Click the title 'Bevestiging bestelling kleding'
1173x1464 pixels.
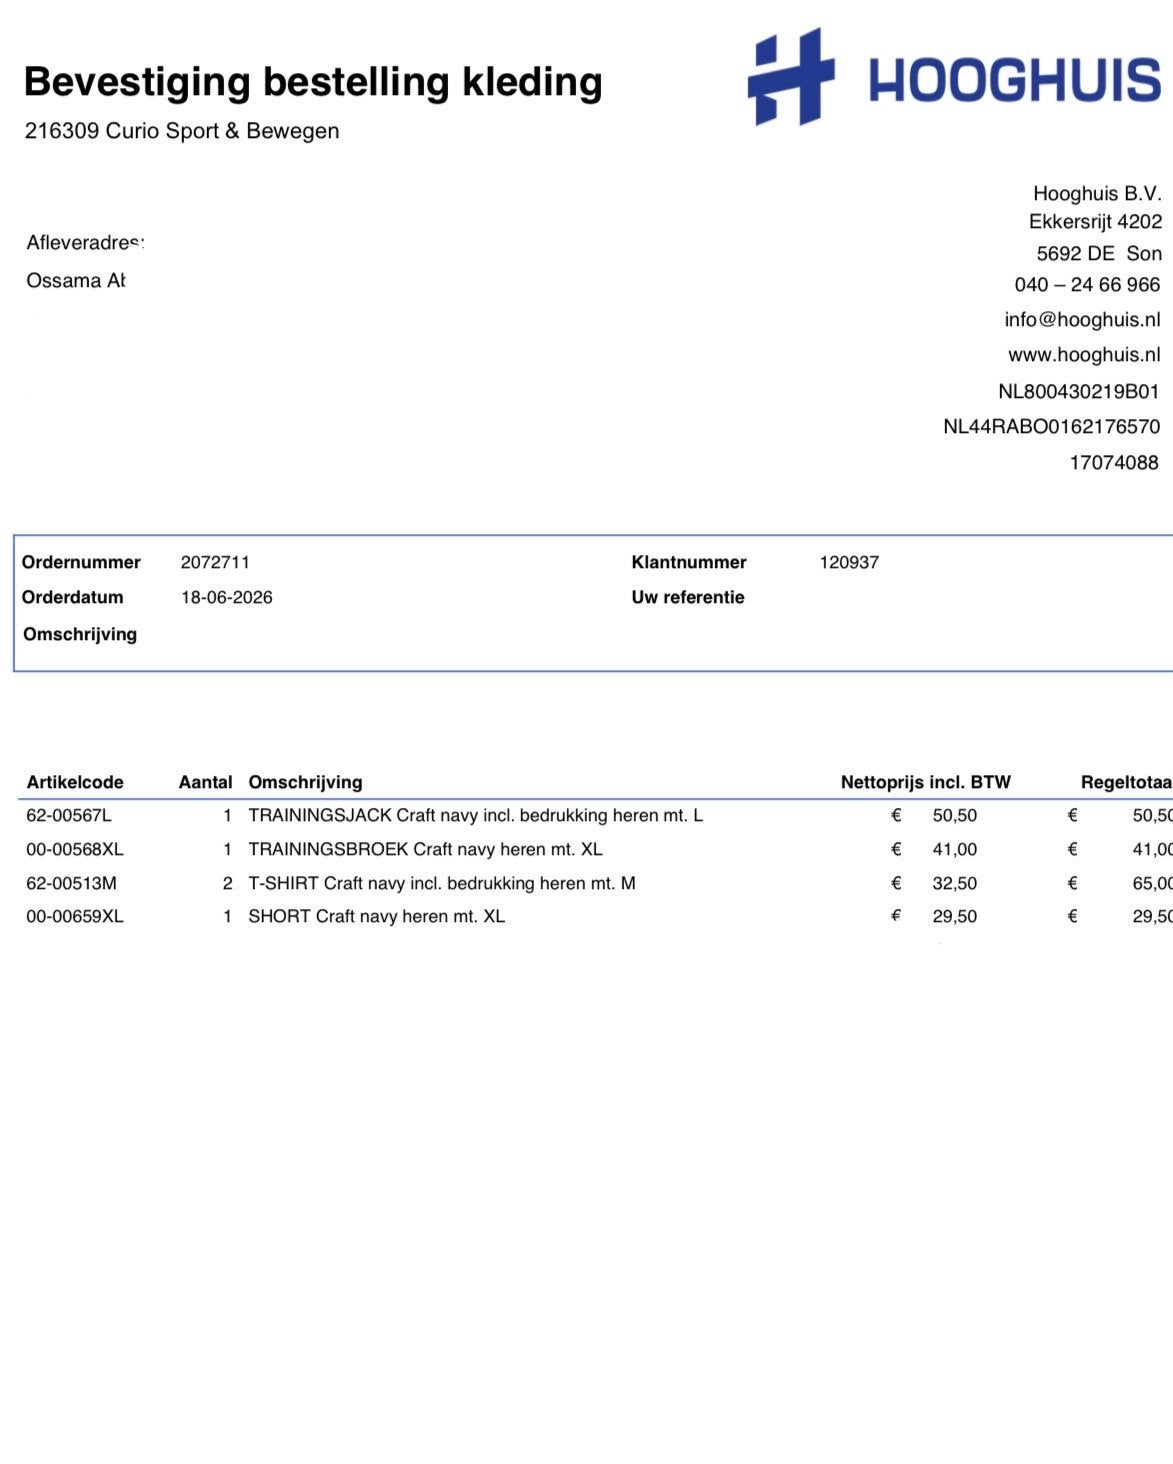(x=313, y=82)
